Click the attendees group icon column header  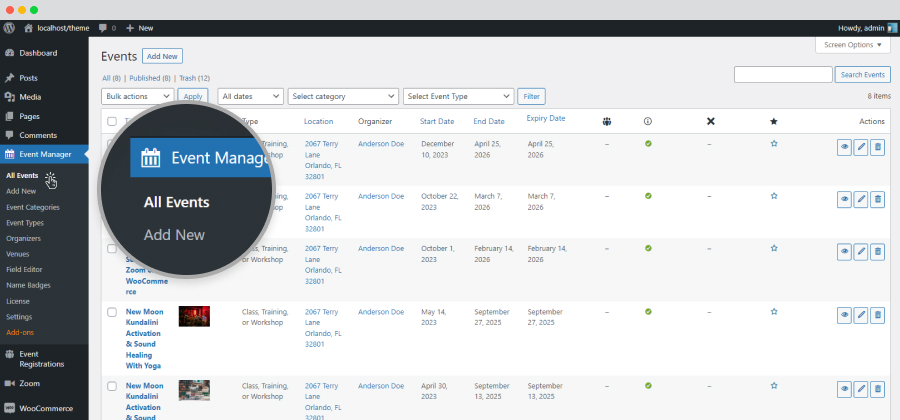point(607,121)
